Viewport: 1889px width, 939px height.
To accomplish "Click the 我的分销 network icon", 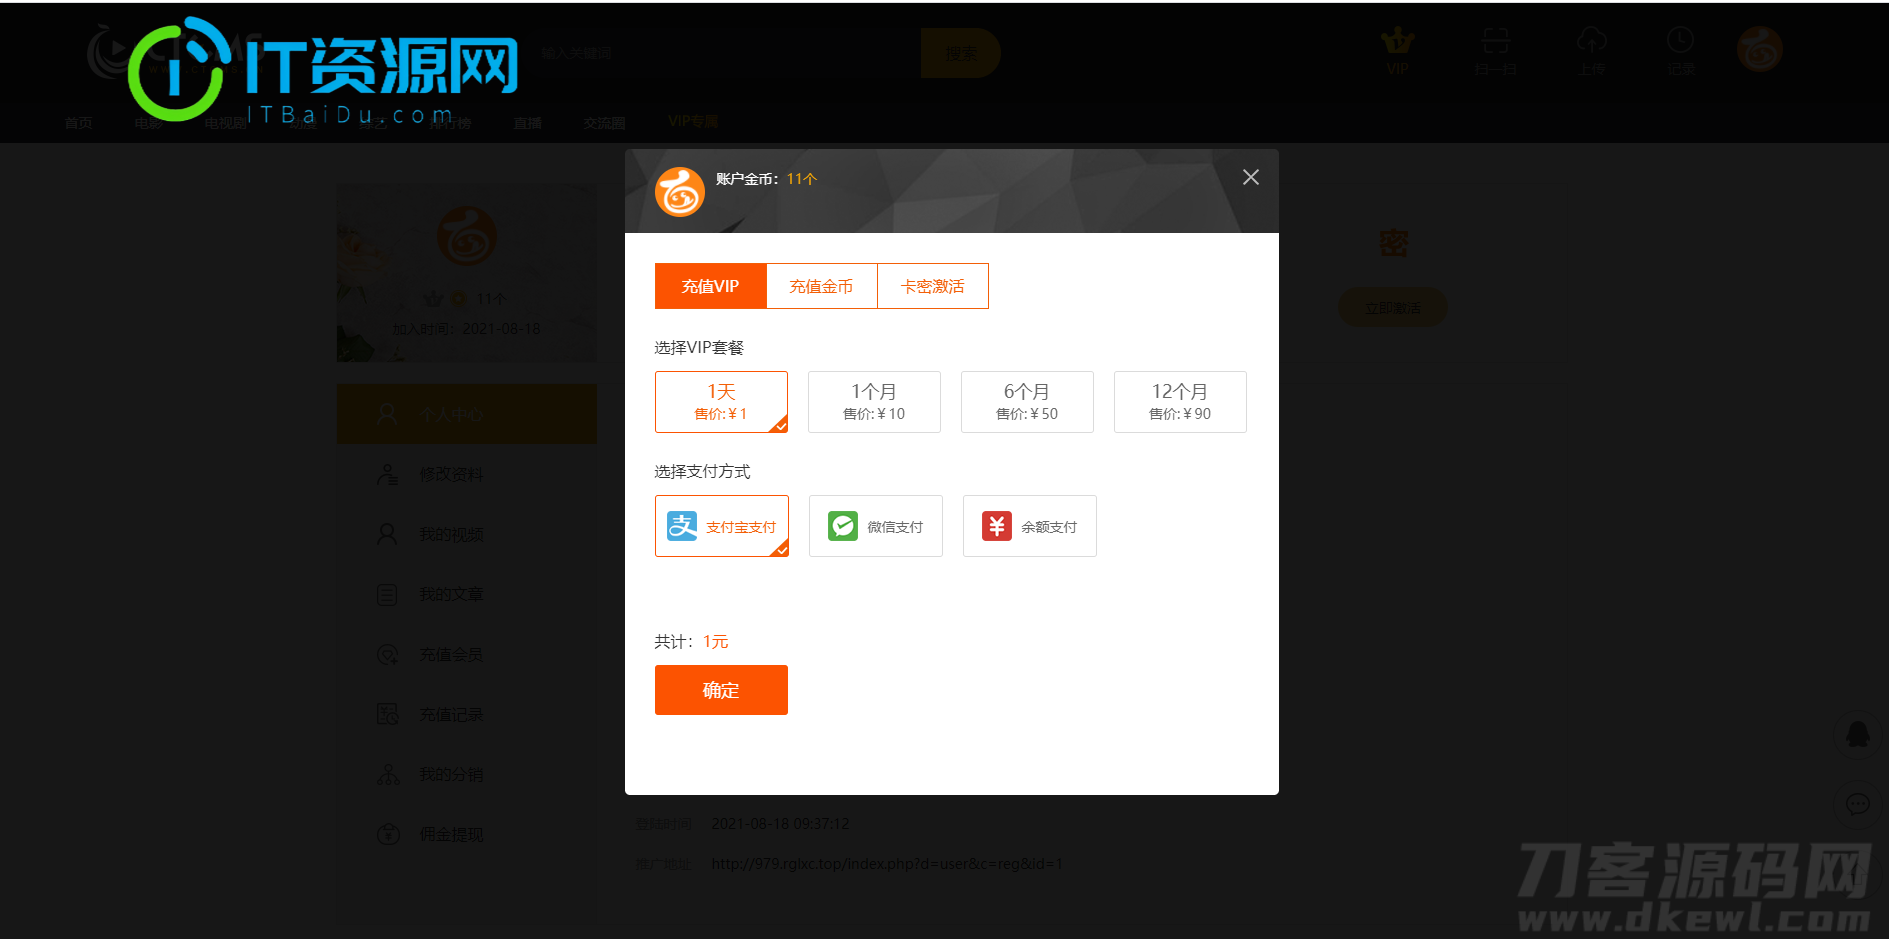I will (x=388, y=774).
